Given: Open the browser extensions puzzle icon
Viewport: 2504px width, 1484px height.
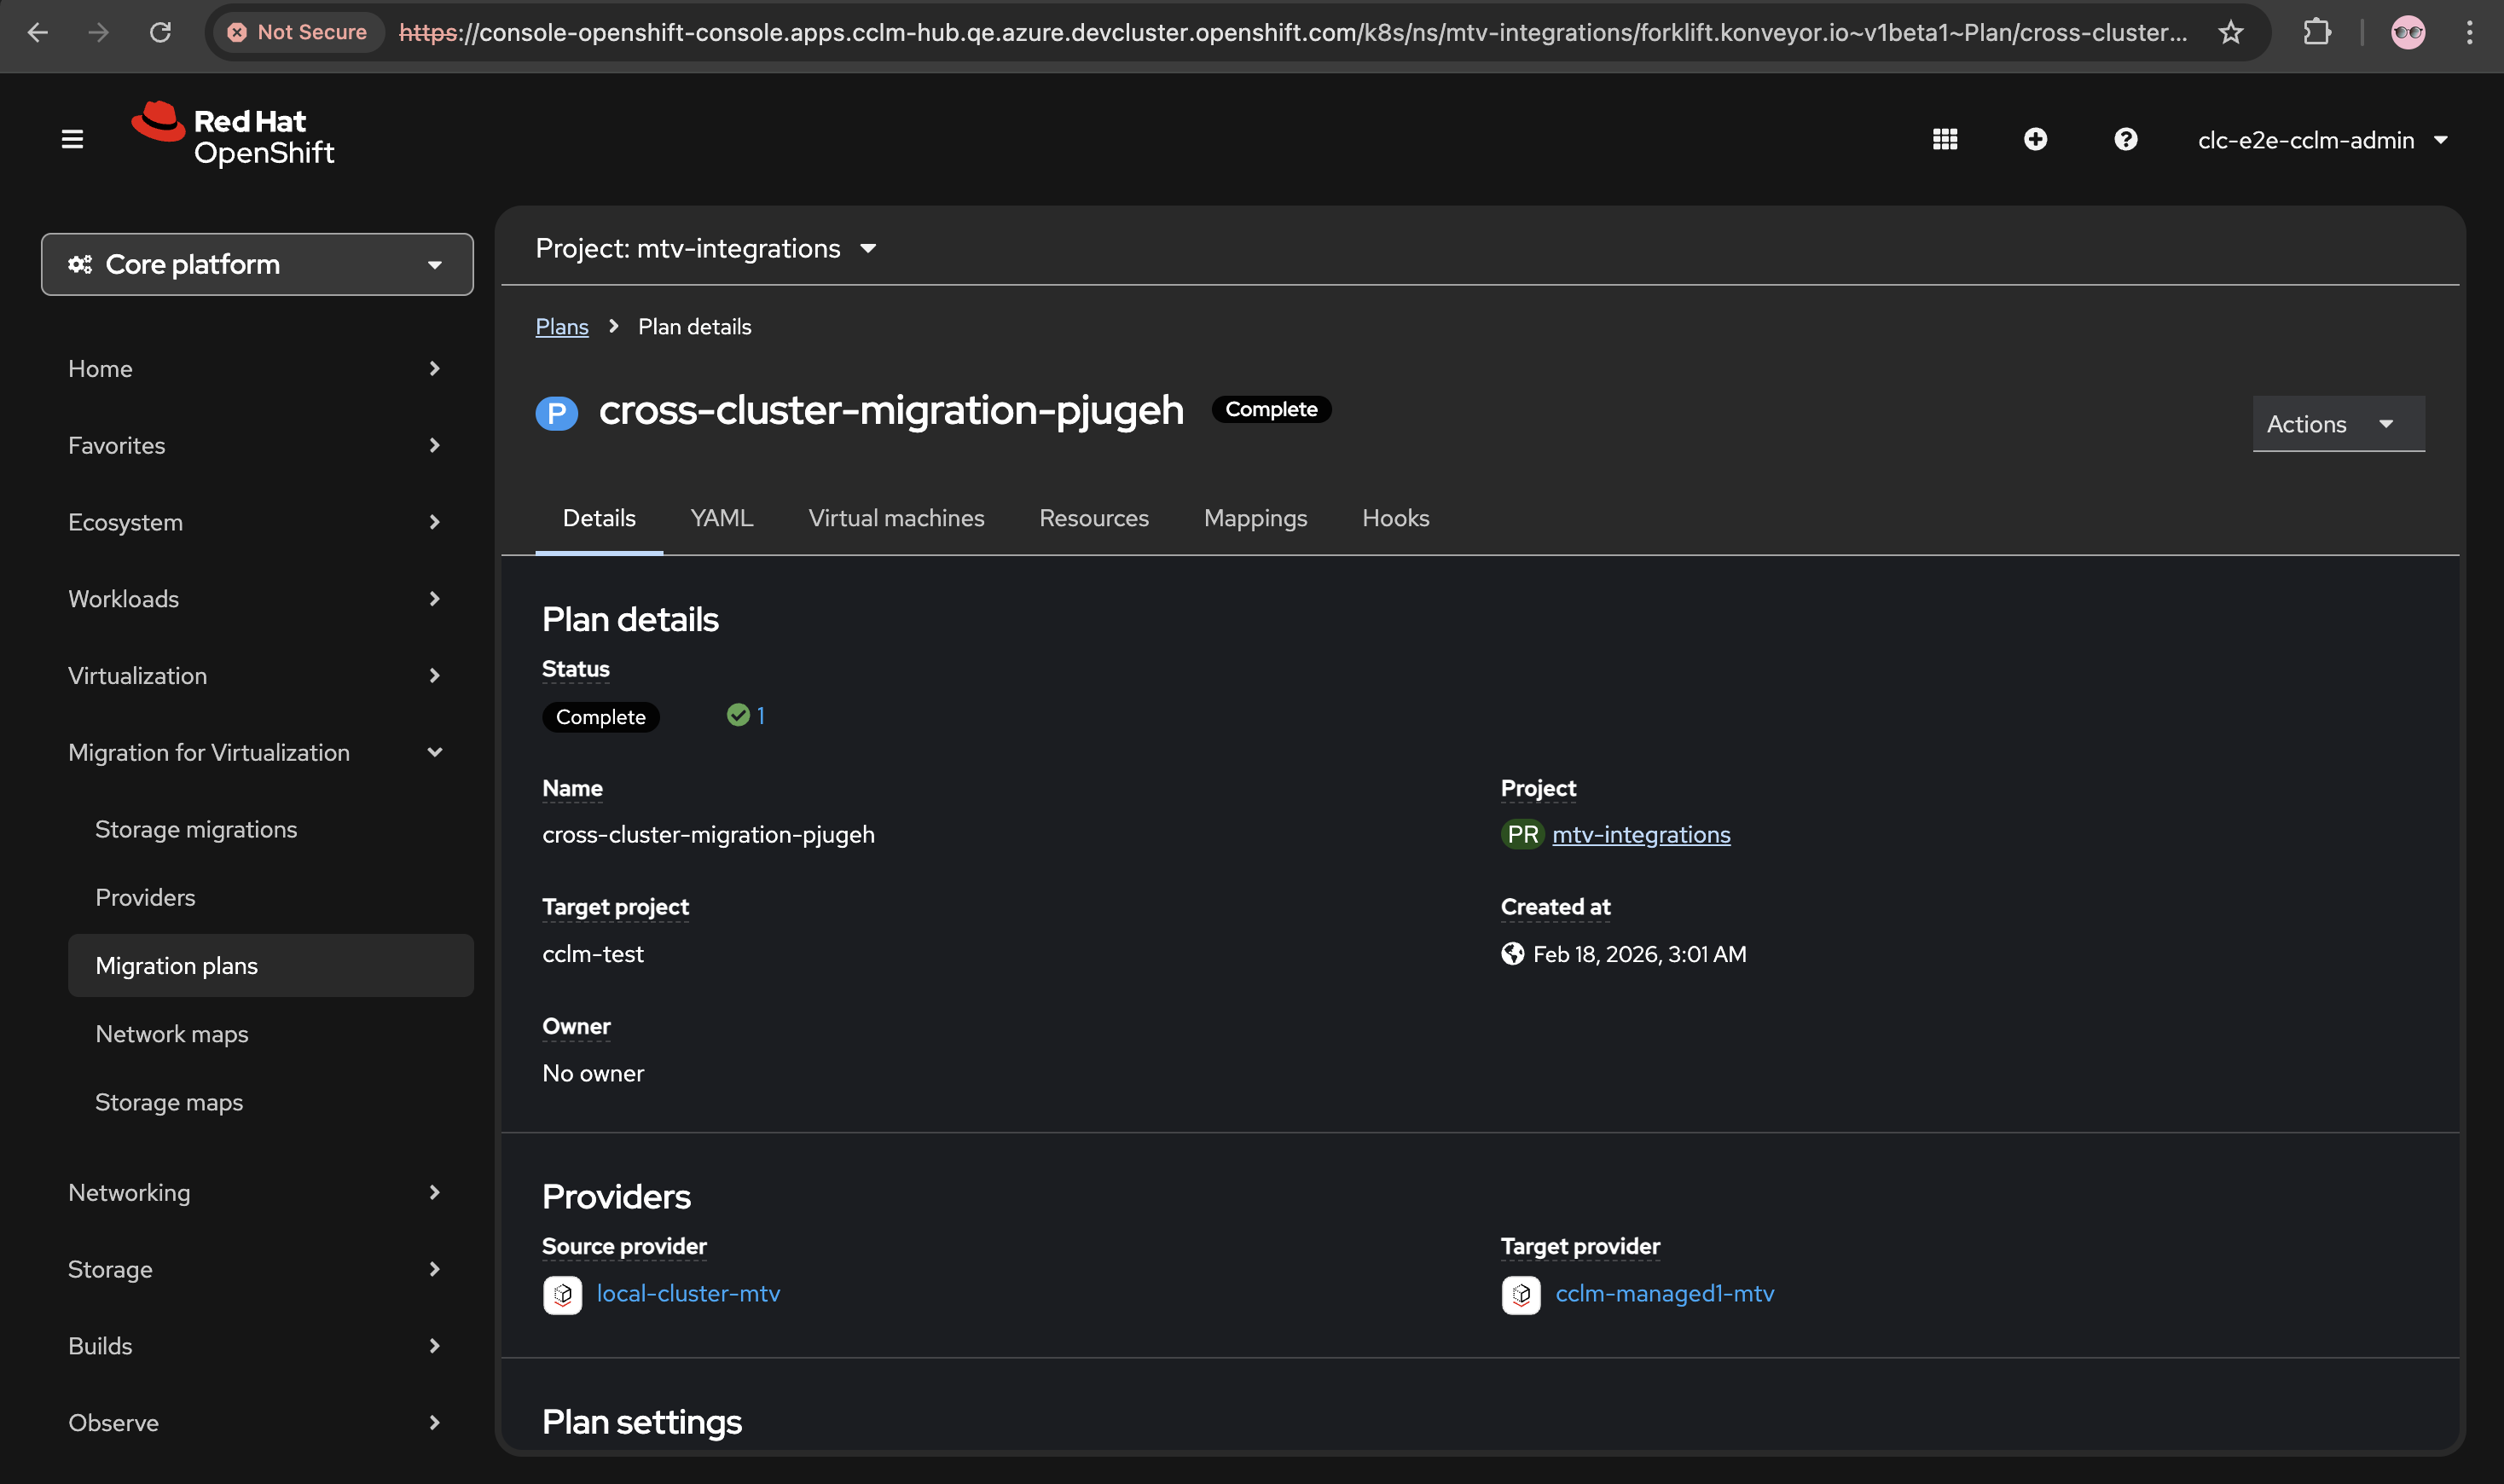Looking at the screenshot, I should tap(2316, 32).
